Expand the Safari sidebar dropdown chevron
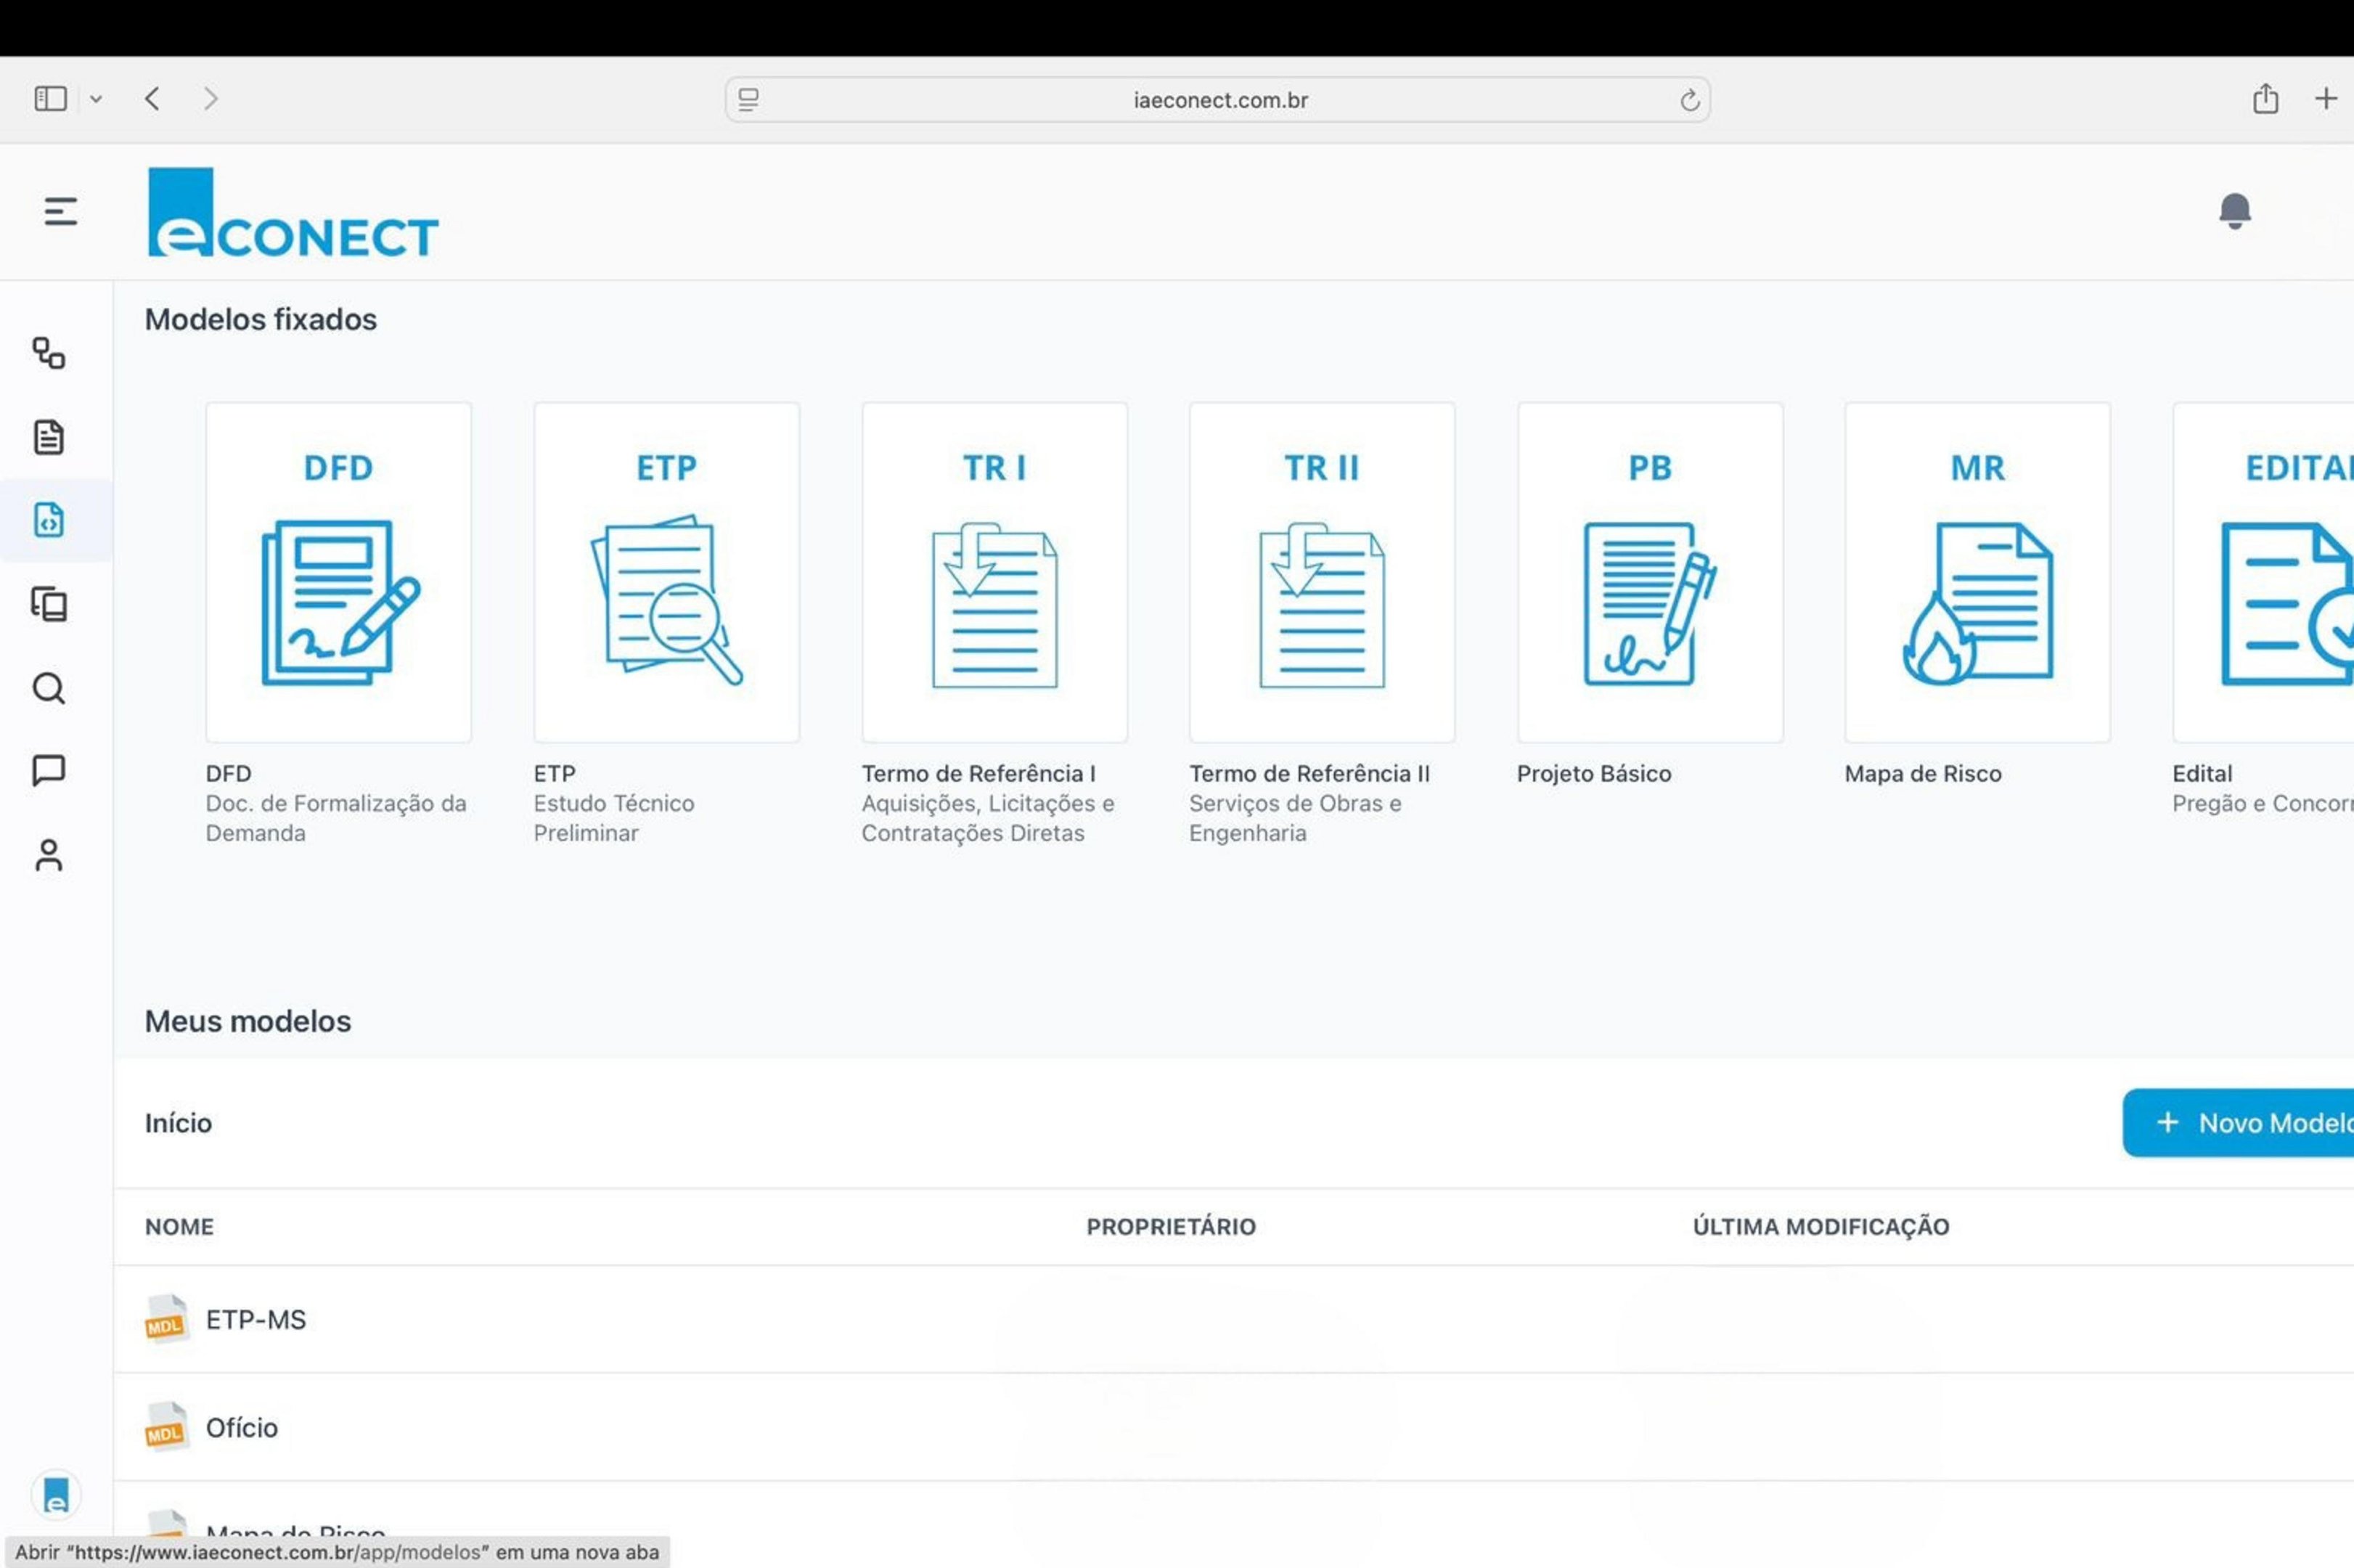 click(96, 99)
